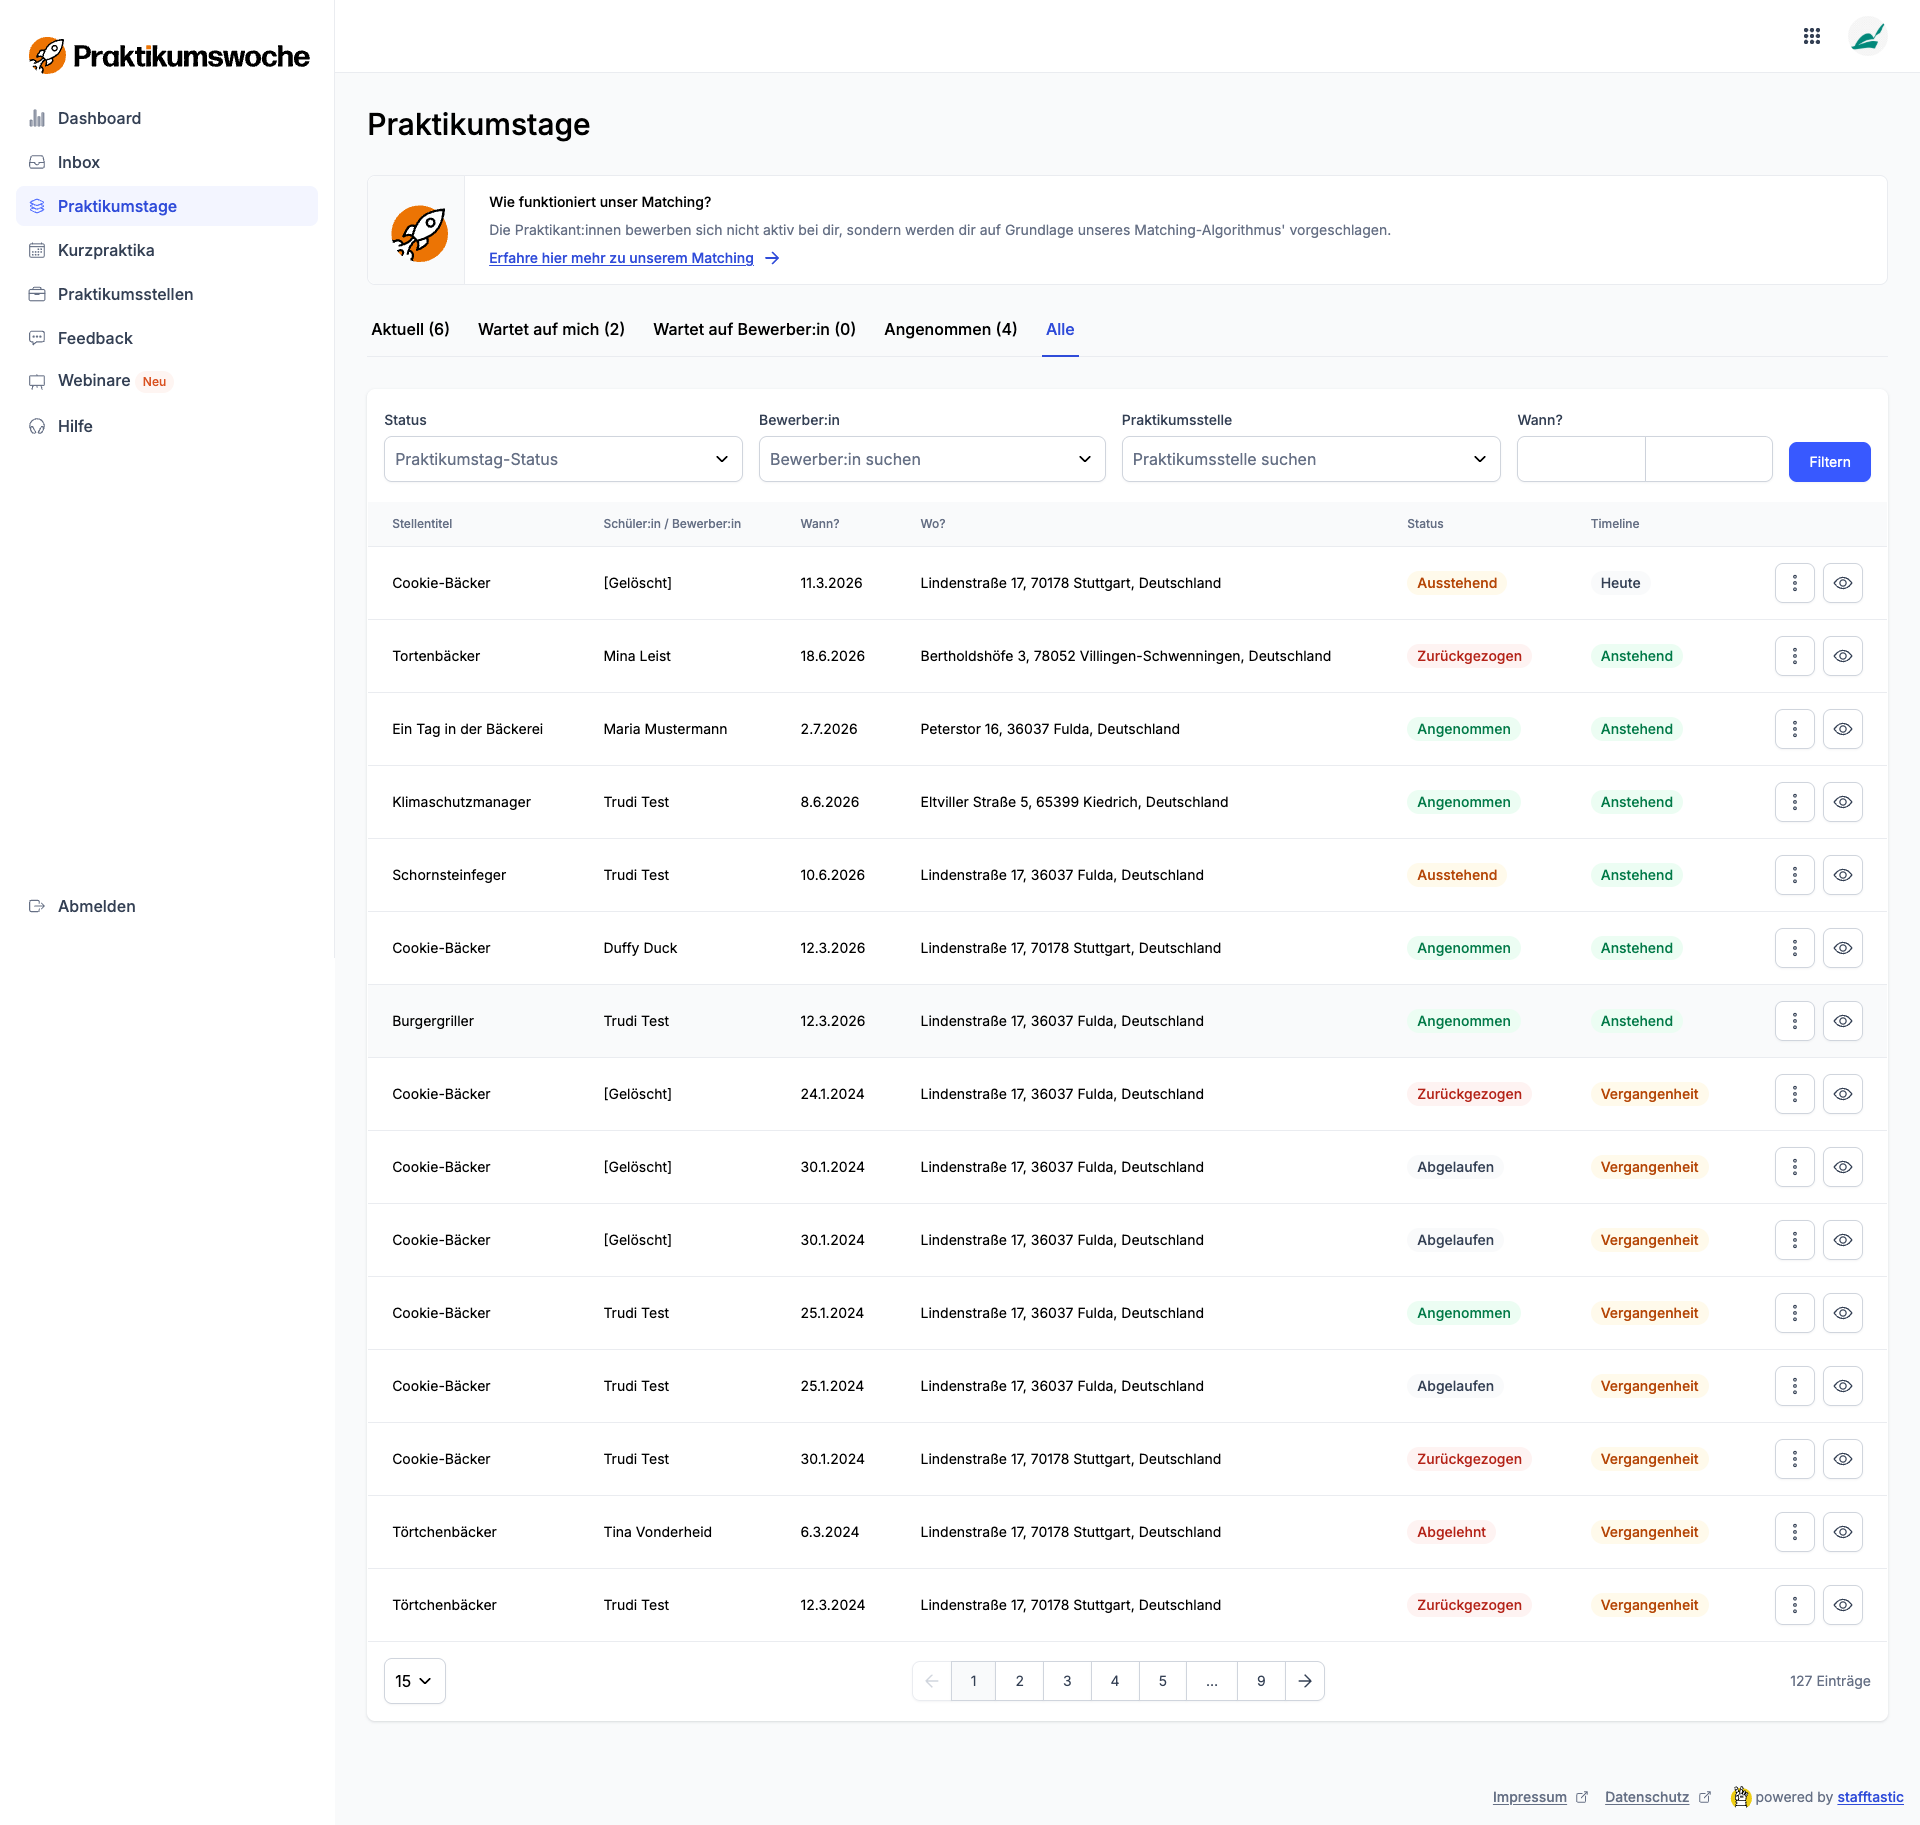Viewport: 1920px width, 1825px height.
Task: Open three-dot menu for Burgergriller row
Action: click(1794, 1021)
